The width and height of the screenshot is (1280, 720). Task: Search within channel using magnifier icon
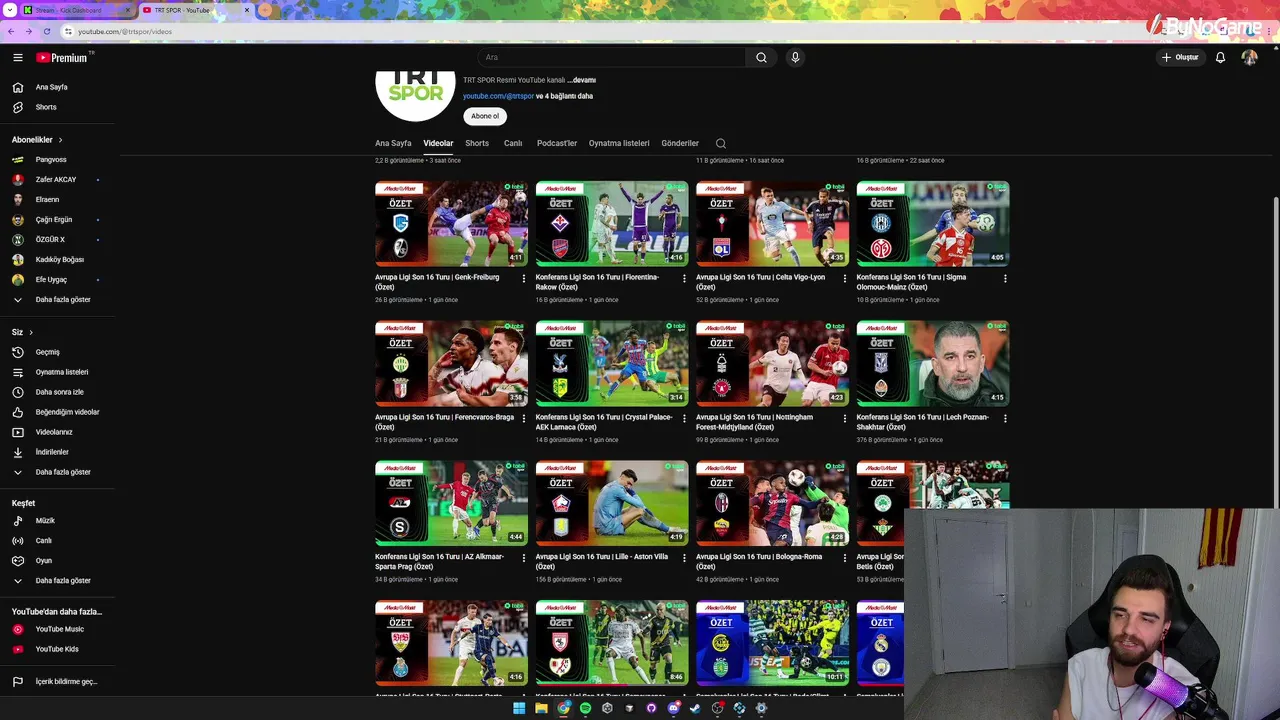click(x=721, y=143)
